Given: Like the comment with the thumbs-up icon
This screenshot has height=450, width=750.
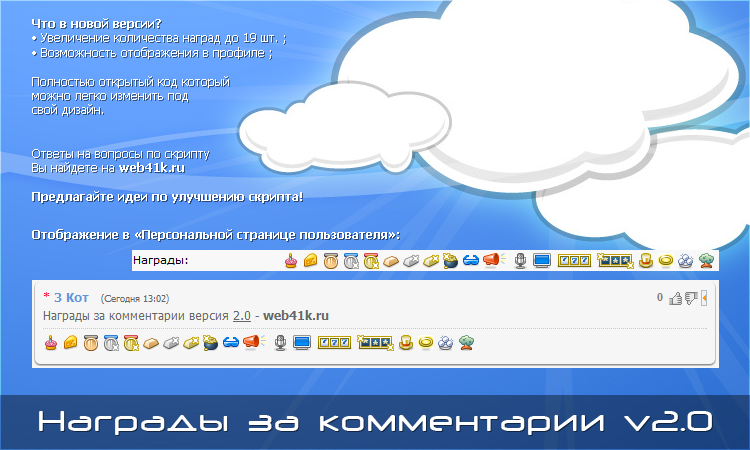Looking at the screenshot, I should 675,298.
